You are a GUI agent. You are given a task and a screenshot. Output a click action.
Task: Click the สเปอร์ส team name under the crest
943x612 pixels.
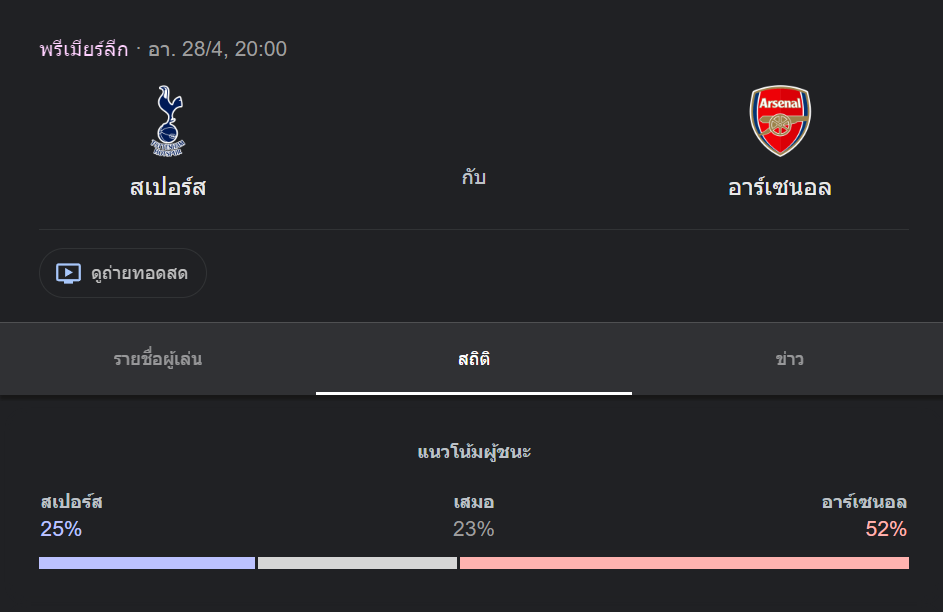click(x=168, y=187)
